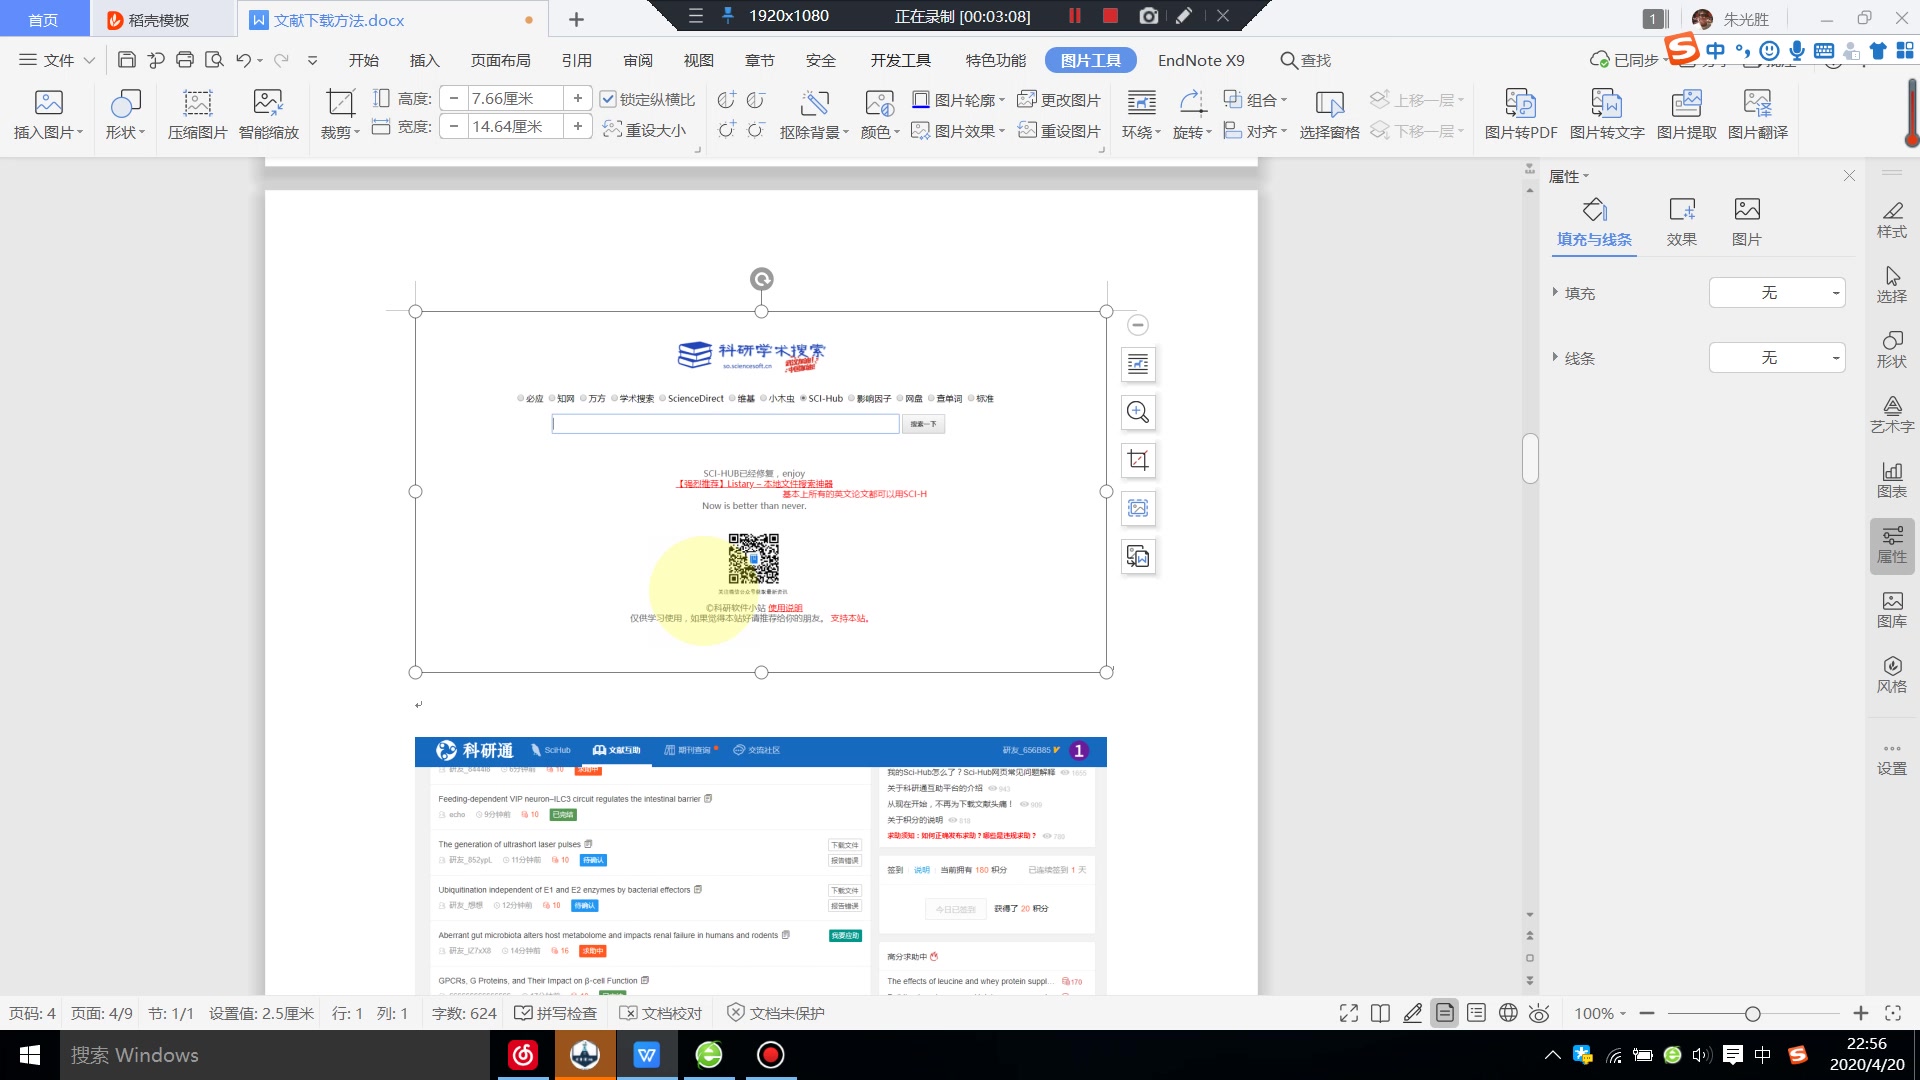
Task: Select the 必应 radio button in the image
Action: point(521,398)
